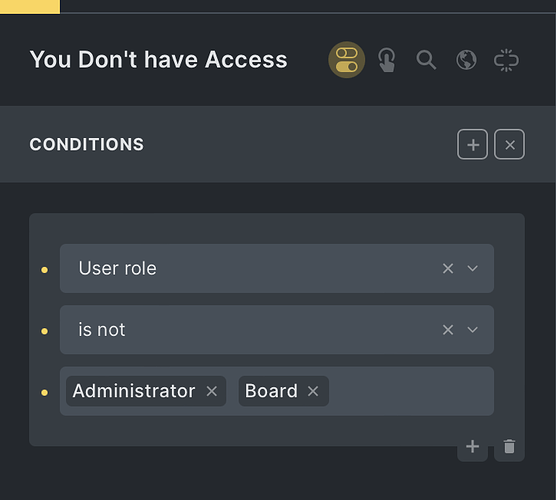The image size is (556, 500).
Task: Add a new condition set with plus
Action: click(473, 144)
